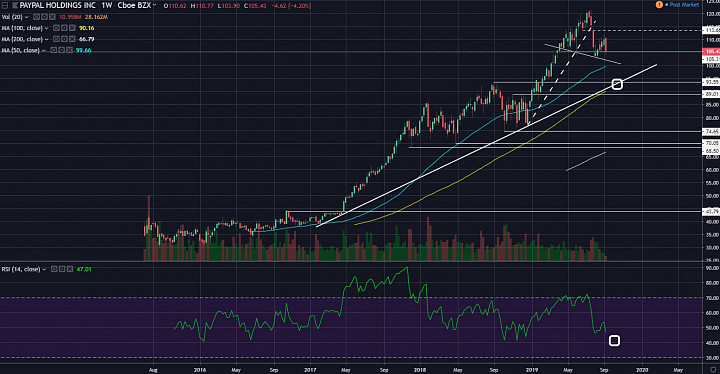Toggle visibility of MA (50, close)
This screenshot has width=720, height=374.
53,50
